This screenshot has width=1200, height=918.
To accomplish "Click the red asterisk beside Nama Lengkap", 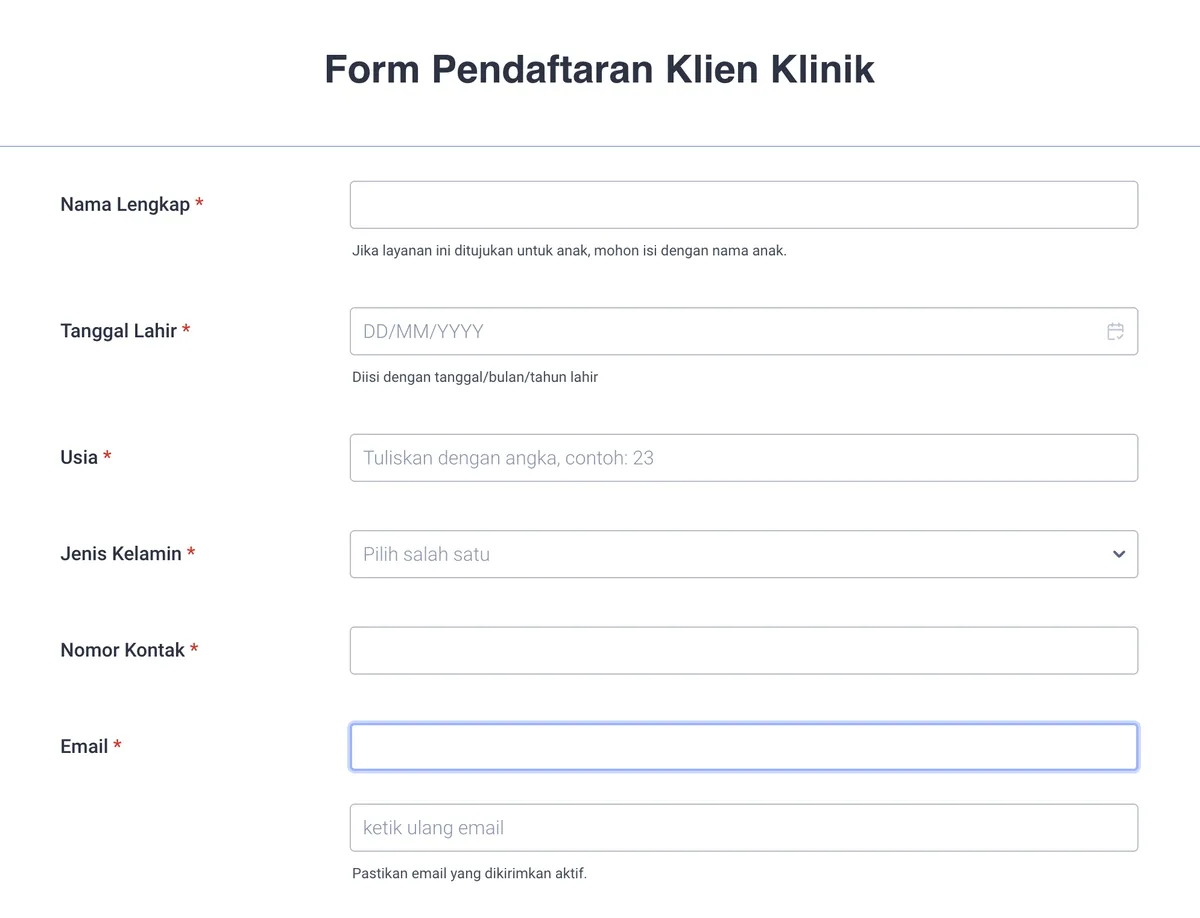I will tap(199, 203).
